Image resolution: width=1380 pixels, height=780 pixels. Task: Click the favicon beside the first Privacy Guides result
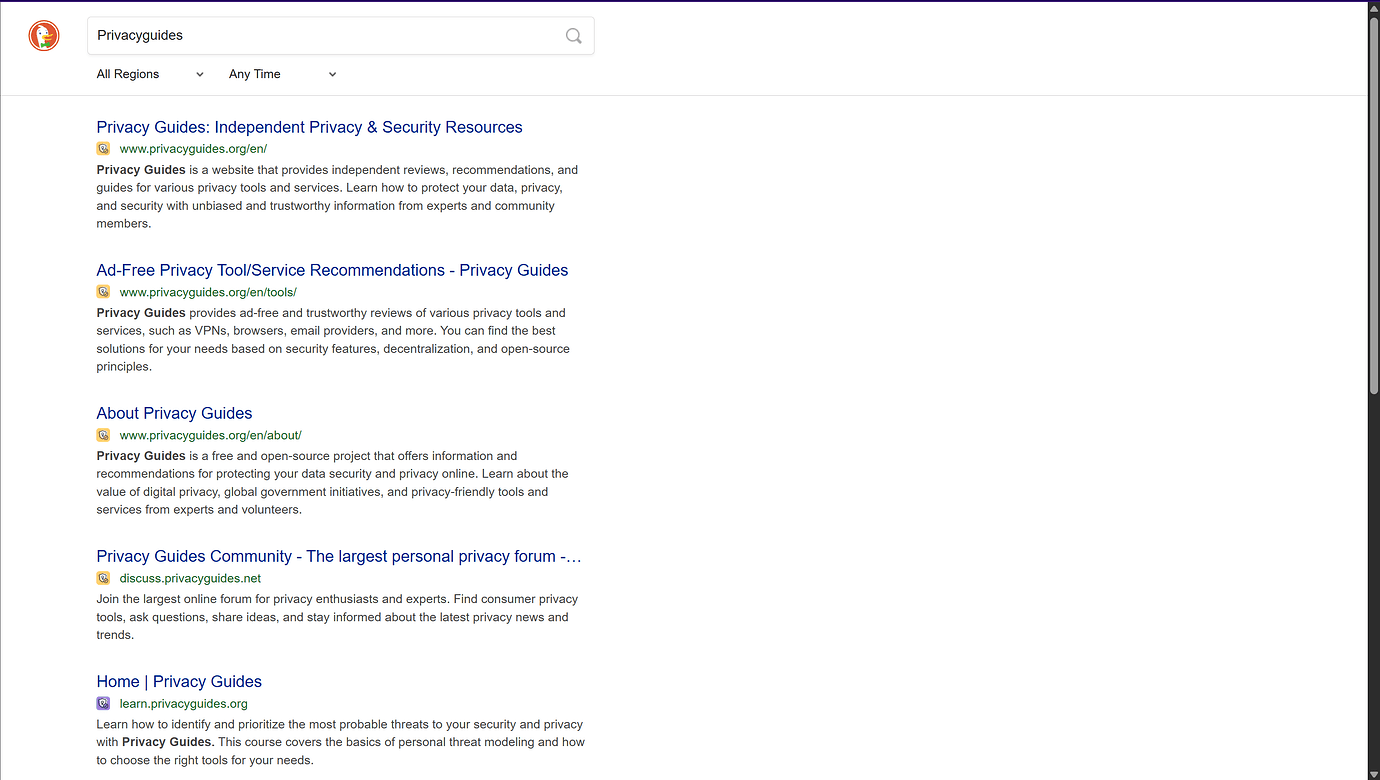tap(104, 148)
